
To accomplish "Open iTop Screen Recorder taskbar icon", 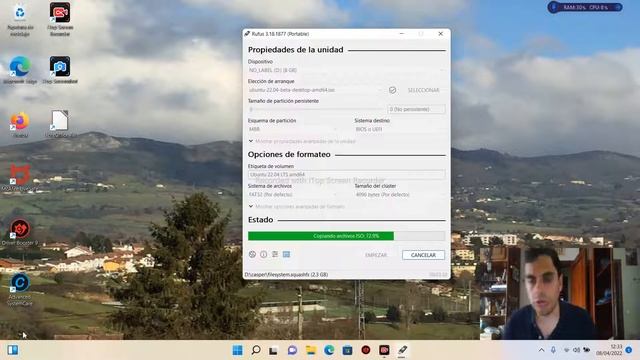I will 384,350.
